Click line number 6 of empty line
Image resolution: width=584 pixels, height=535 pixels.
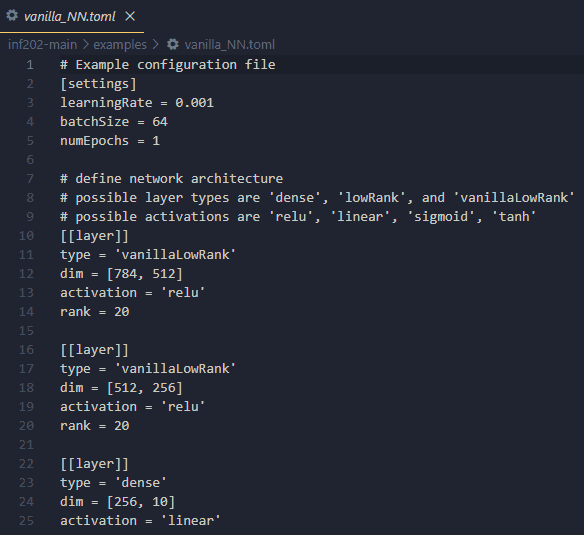coord(30,160)
